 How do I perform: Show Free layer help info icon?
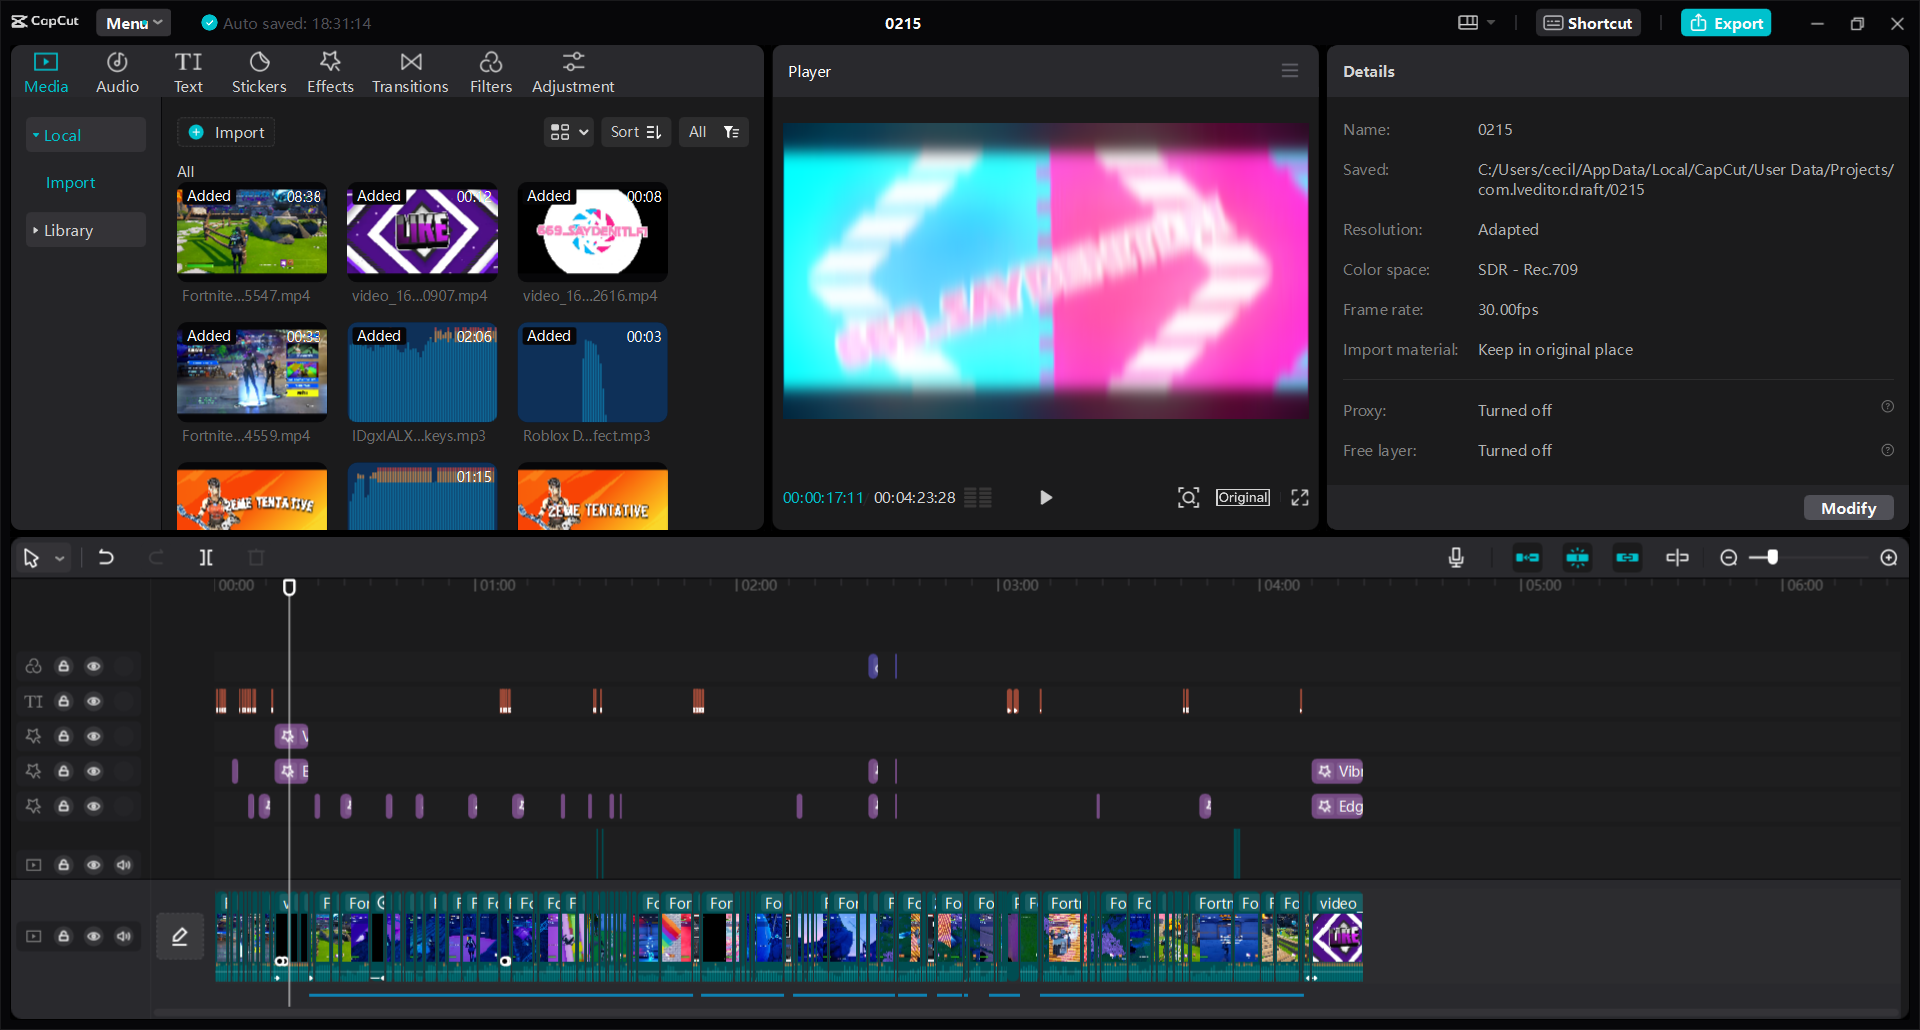coord(1888,450)
